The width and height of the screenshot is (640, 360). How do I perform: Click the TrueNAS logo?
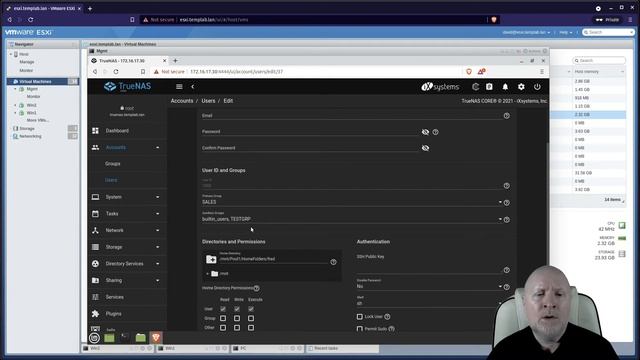pos(127,87)
